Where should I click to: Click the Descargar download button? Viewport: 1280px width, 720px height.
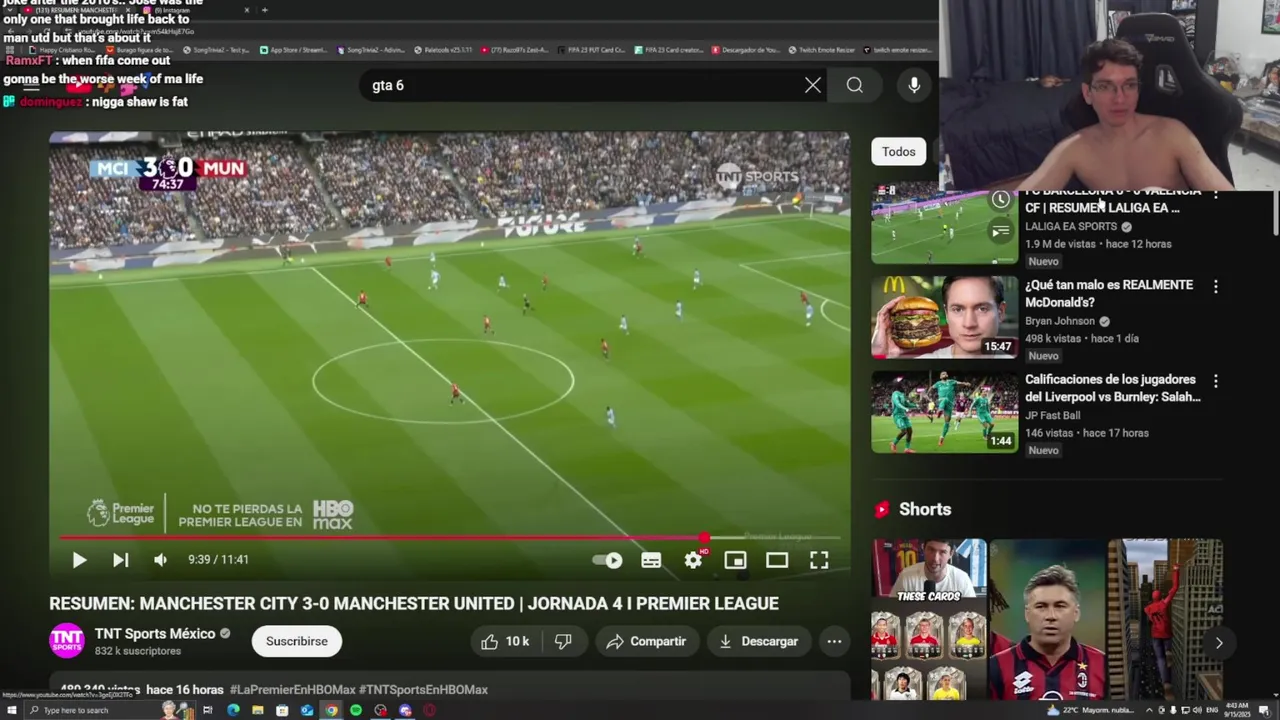coord(758,641)
